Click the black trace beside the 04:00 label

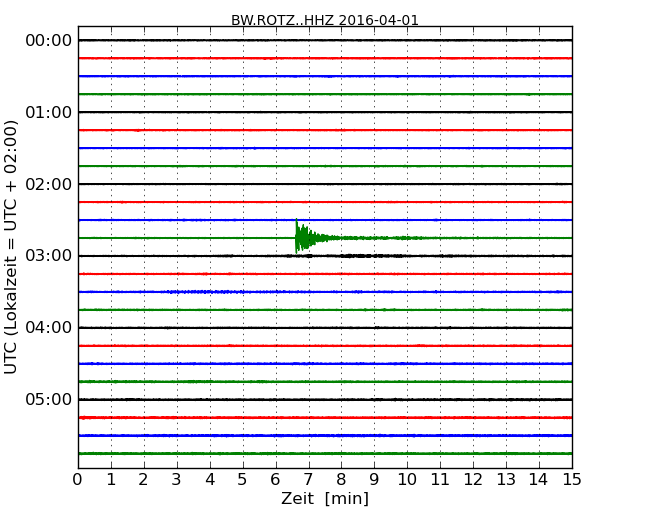coord(325,328)
